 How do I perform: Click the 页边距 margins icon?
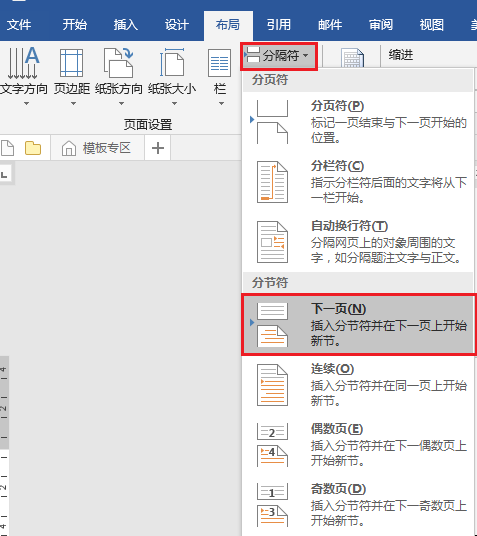71,63
